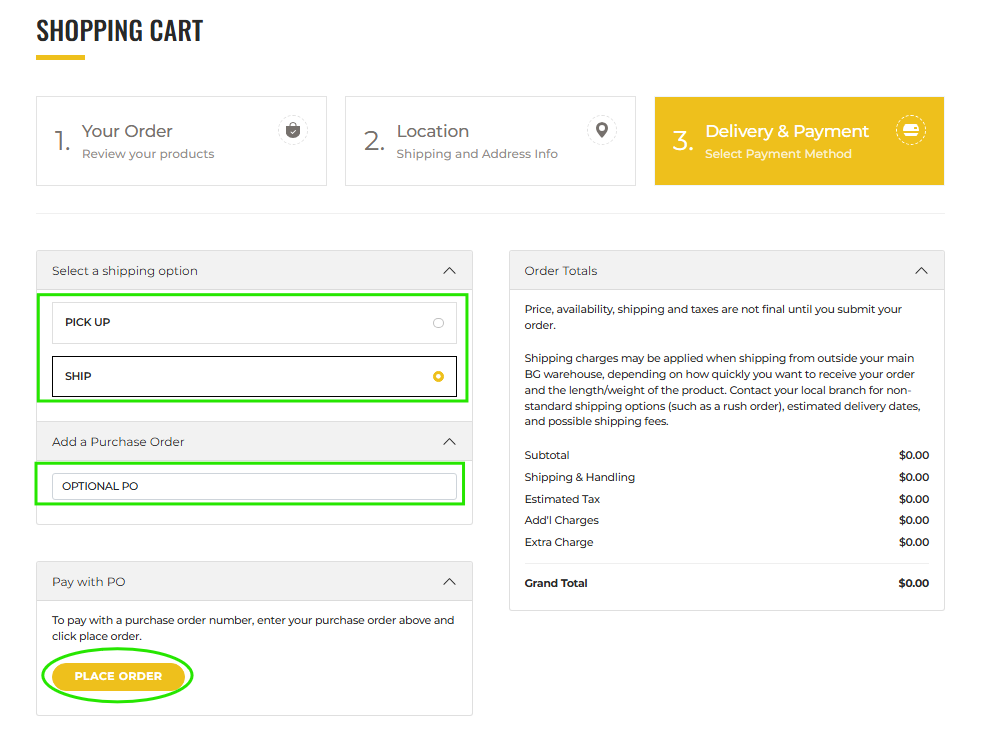Click the Add'l Charges label
Viewport: 1004px width, 751px height.
(562, 520)
